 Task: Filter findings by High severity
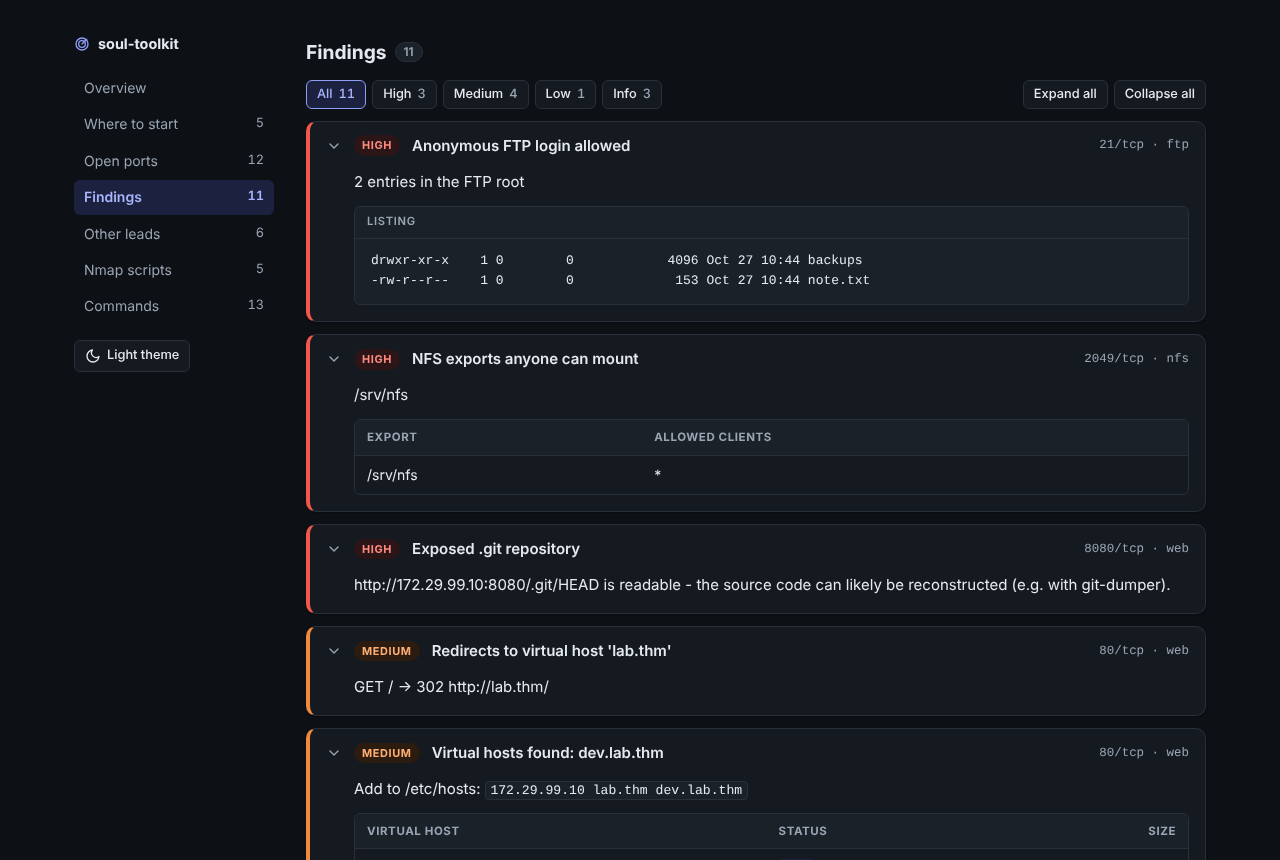(404, 94)
